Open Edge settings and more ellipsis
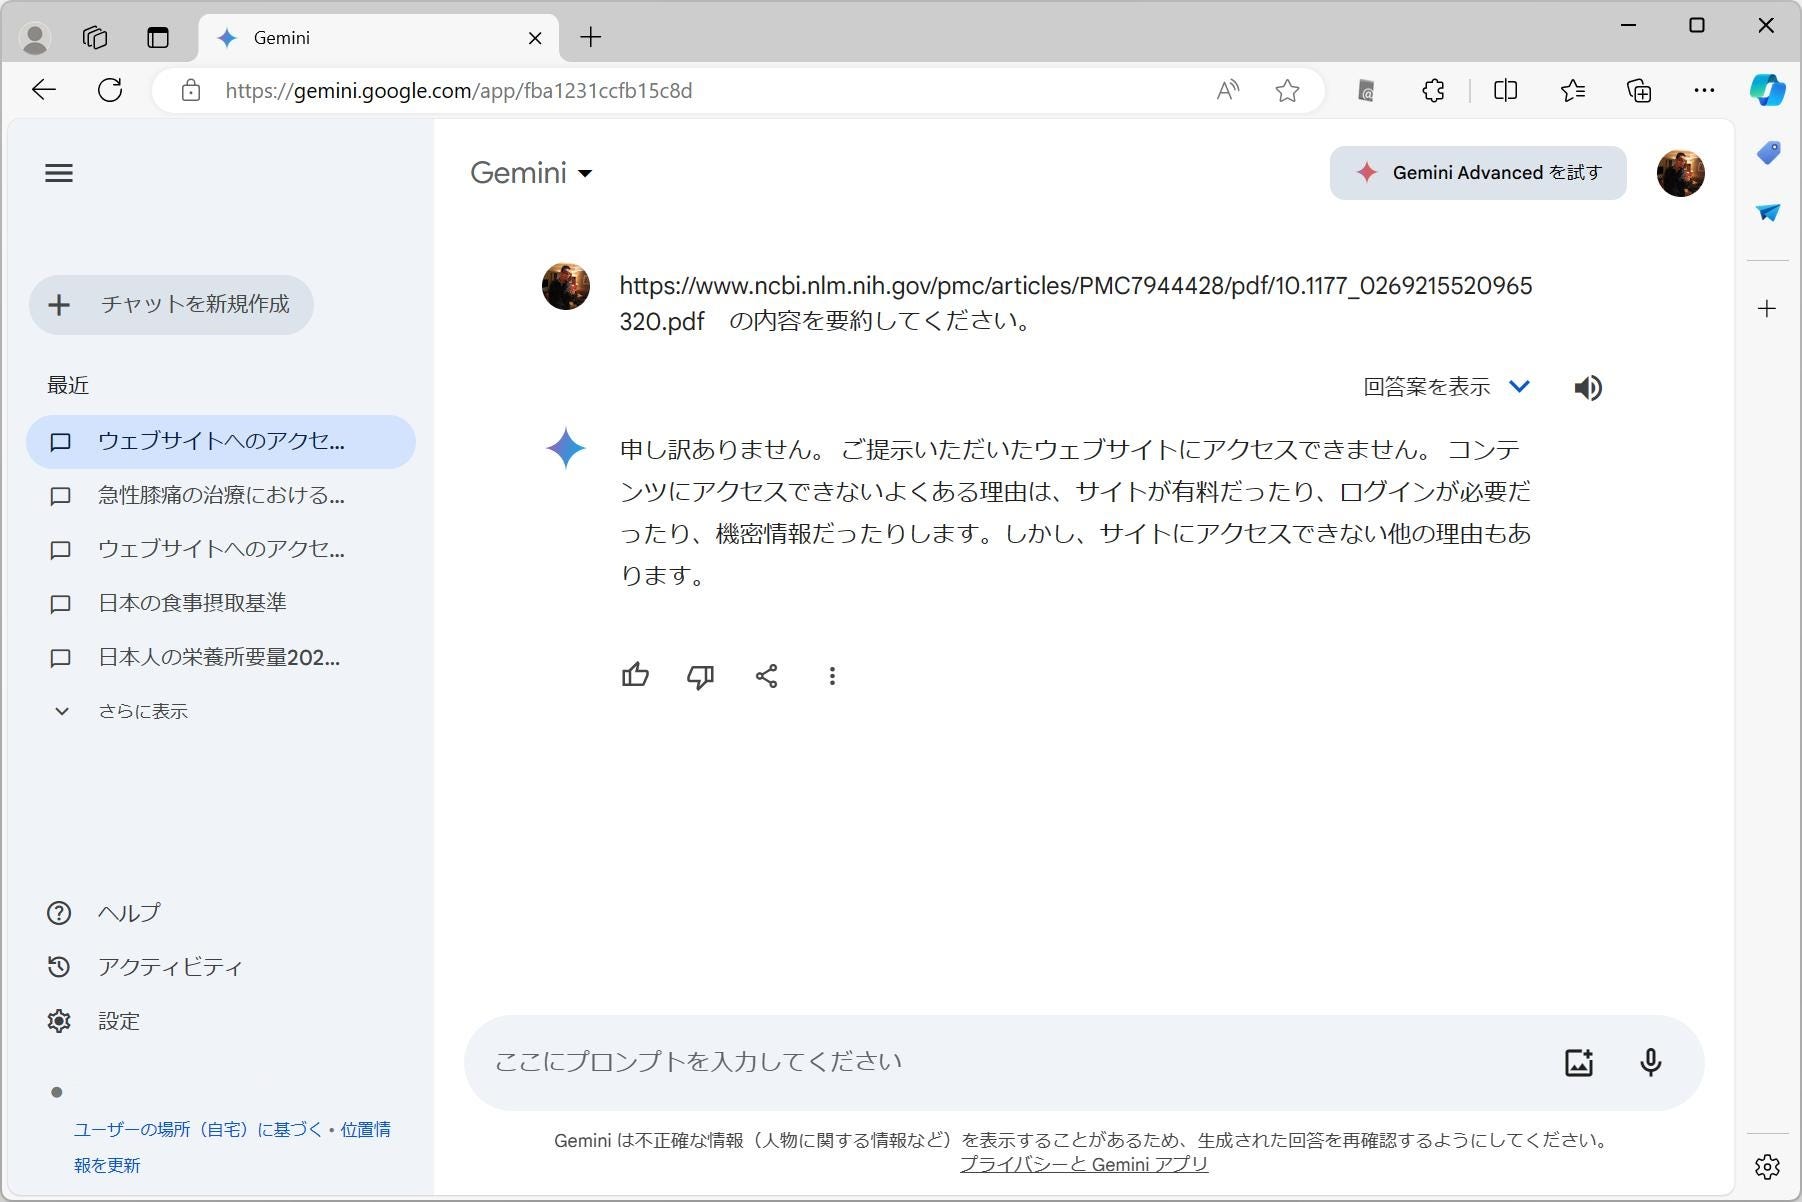 pyautogui.click(x=1704, y=91)
